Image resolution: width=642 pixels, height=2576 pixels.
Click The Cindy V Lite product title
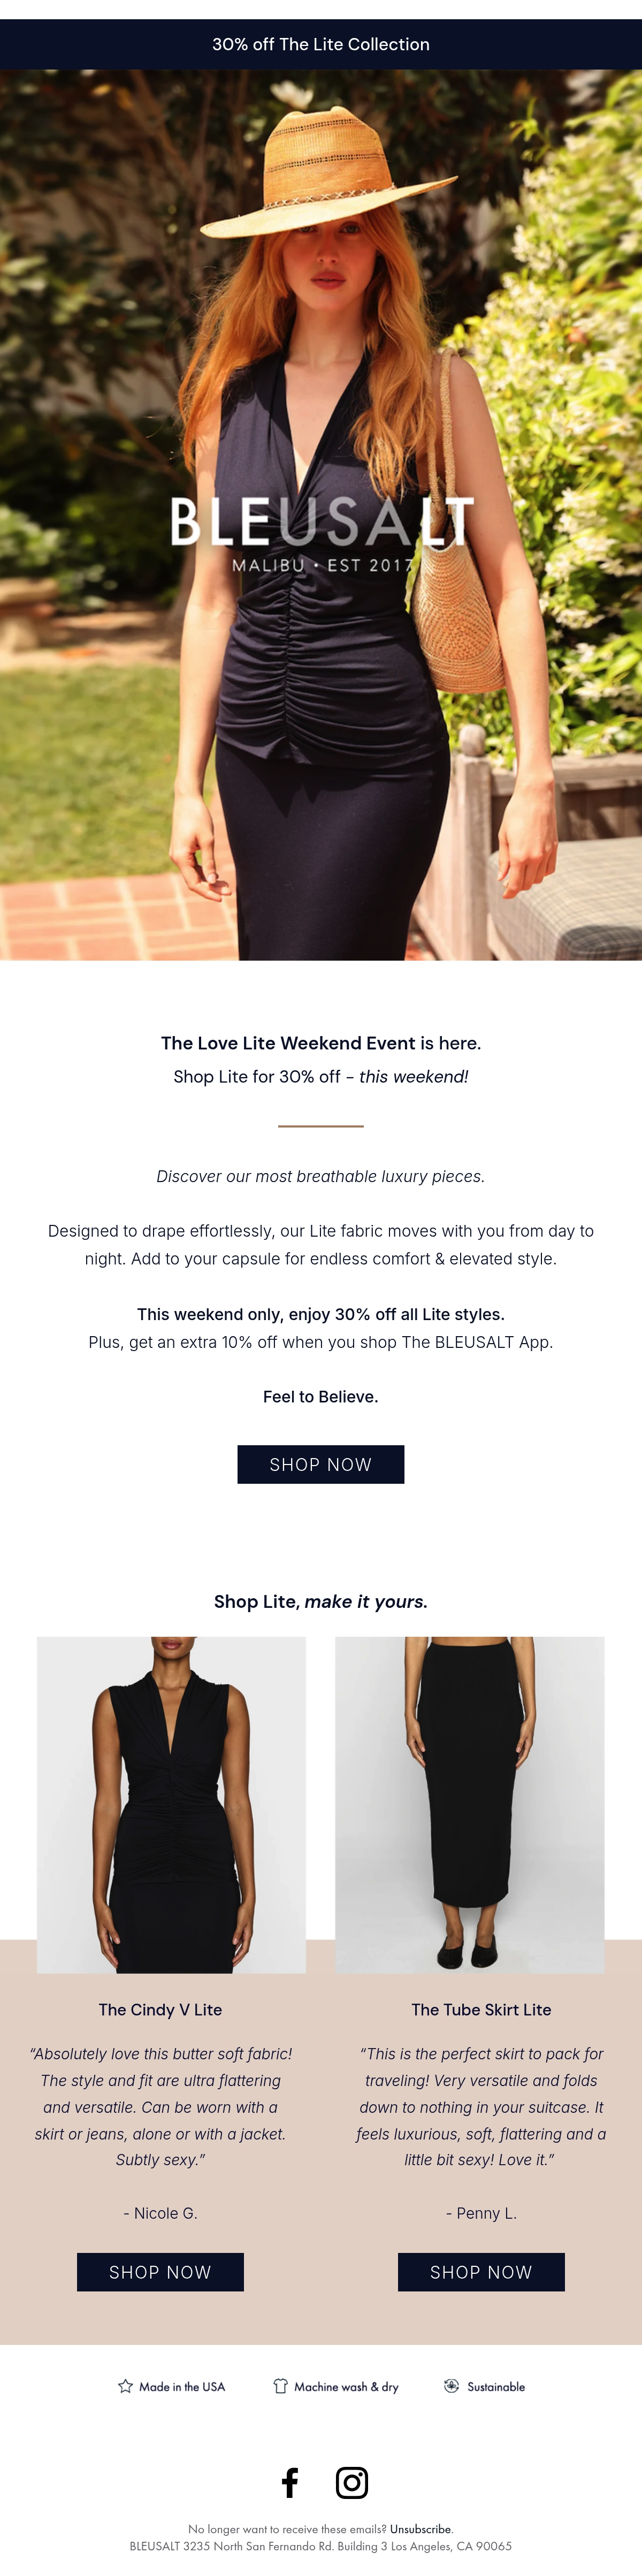pos(160,2009)
